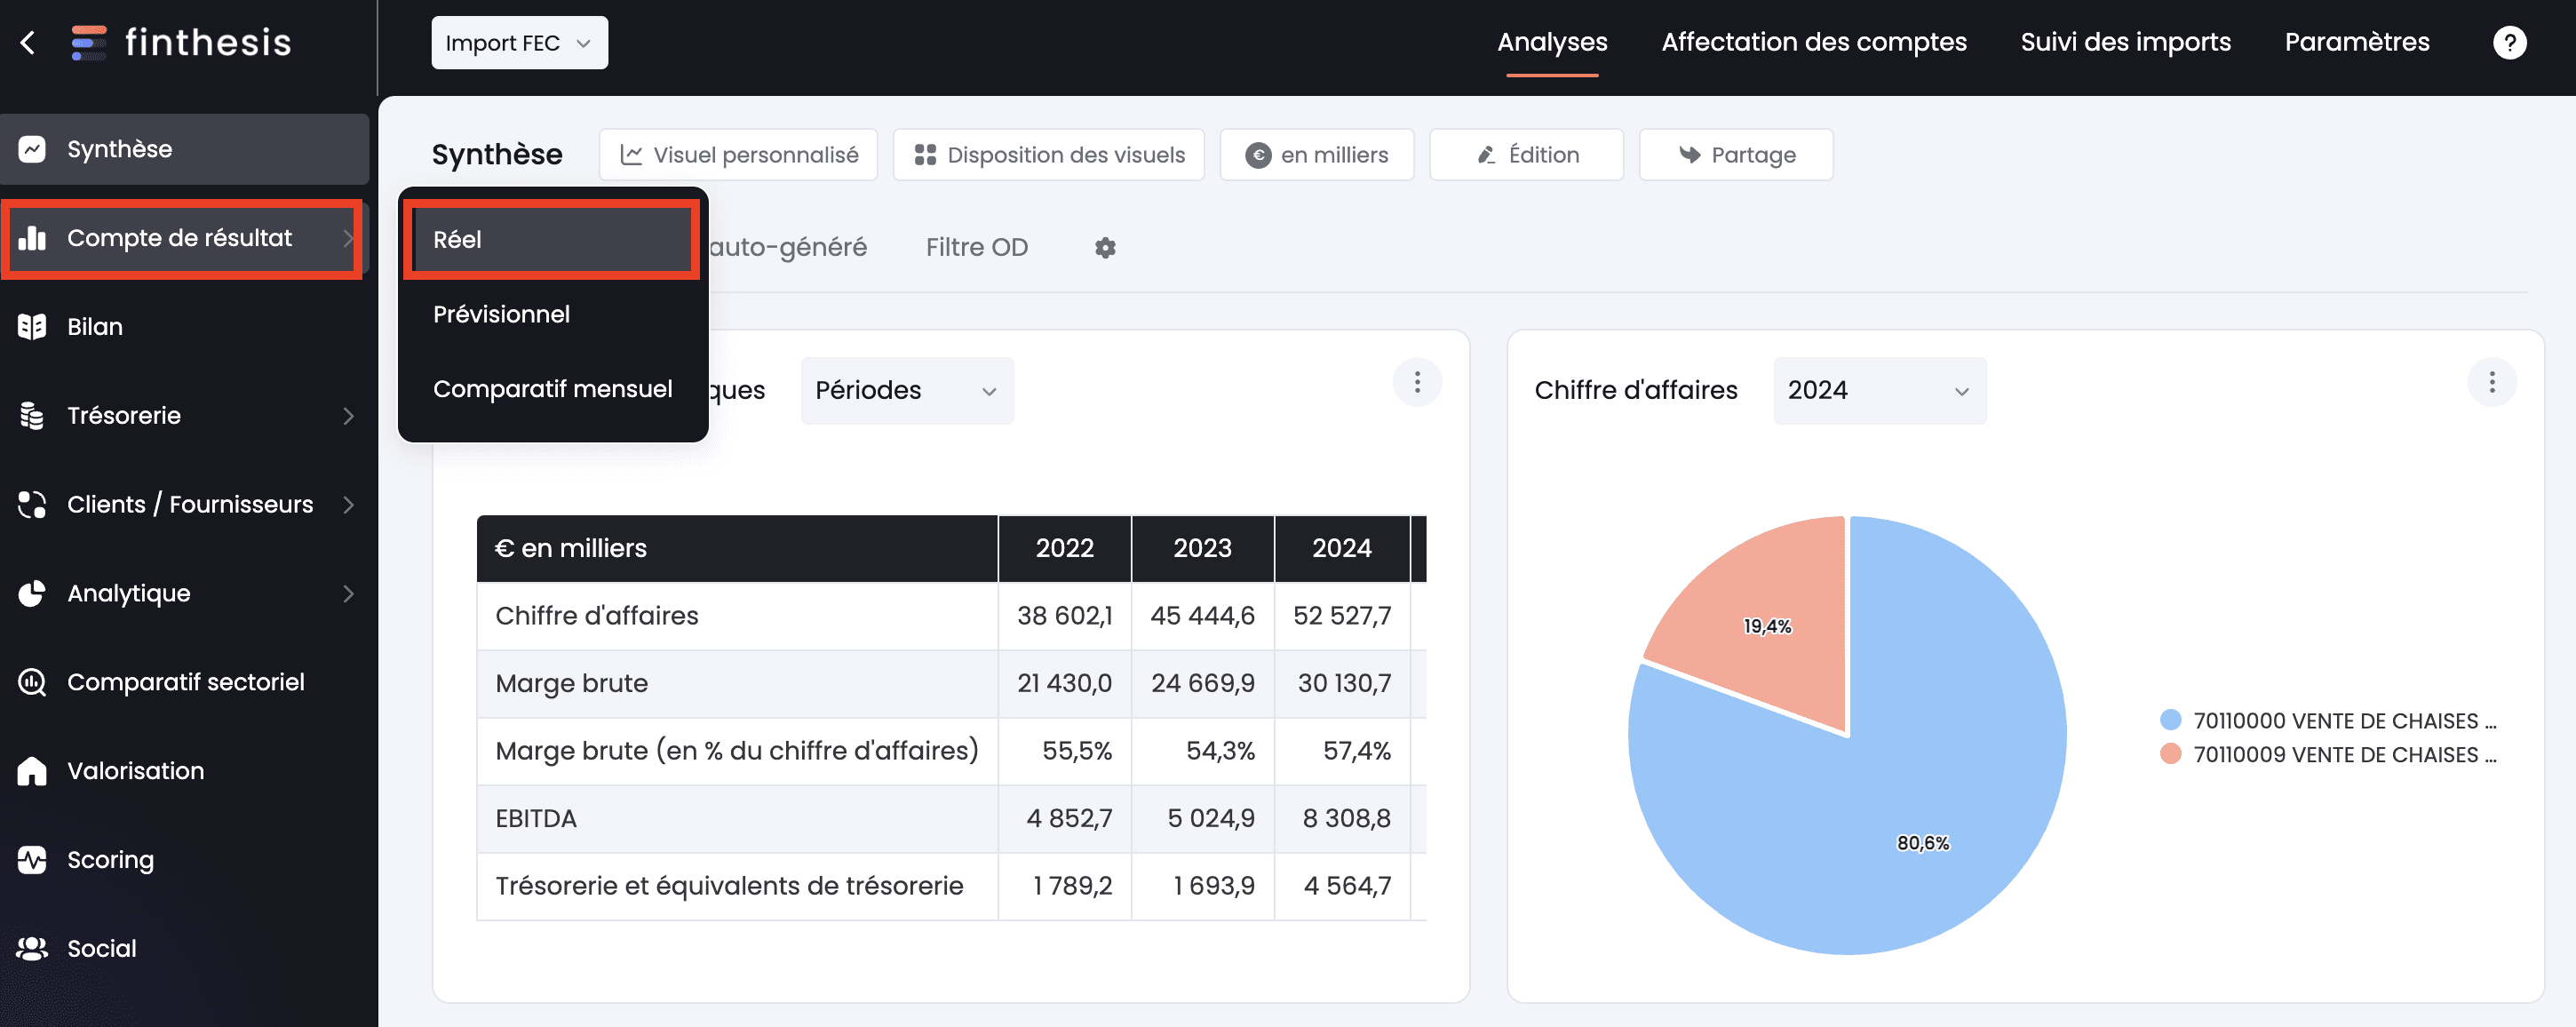Click the 52 527,7 cell
2576x1027 pixels.
[1342, 616]
